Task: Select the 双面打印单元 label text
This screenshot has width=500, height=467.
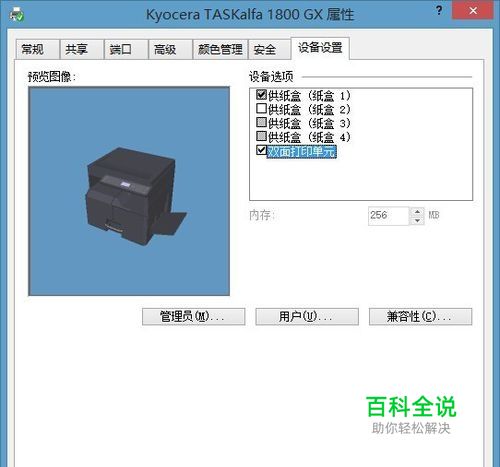Action: [302, 152]
